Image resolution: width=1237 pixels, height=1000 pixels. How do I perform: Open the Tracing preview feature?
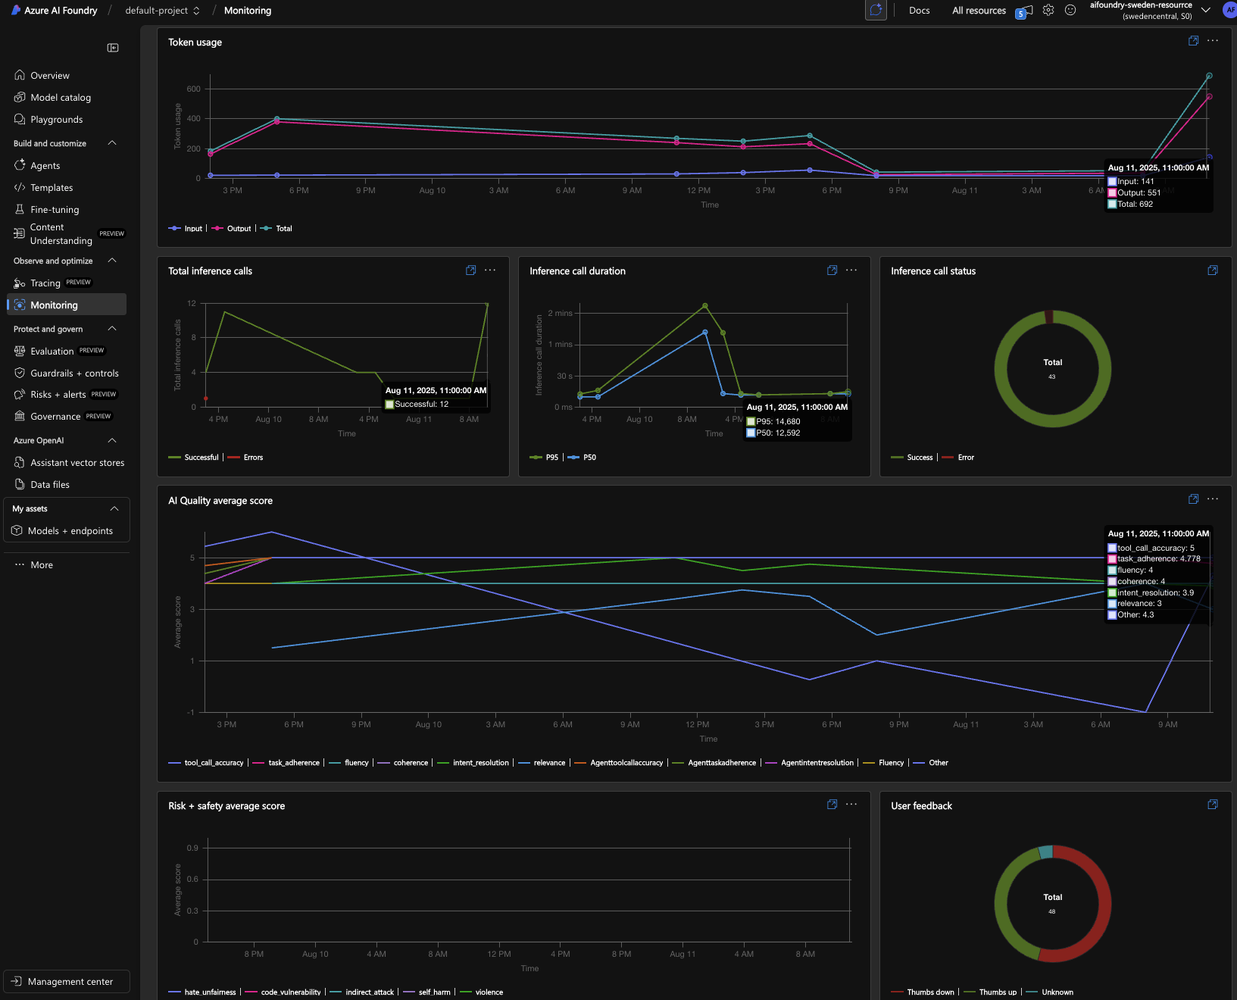[x=47, y=282]
